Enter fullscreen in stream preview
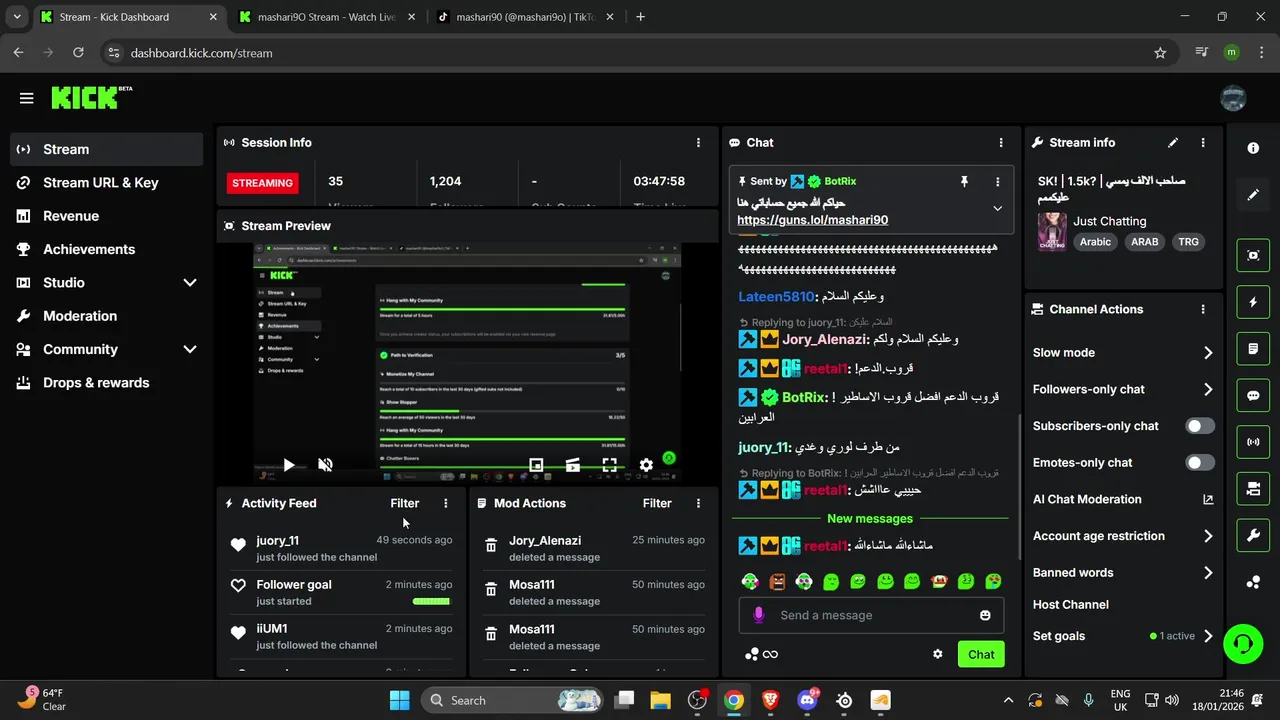The height and width of the screenshot is (720, 1280). click(609, 465)
